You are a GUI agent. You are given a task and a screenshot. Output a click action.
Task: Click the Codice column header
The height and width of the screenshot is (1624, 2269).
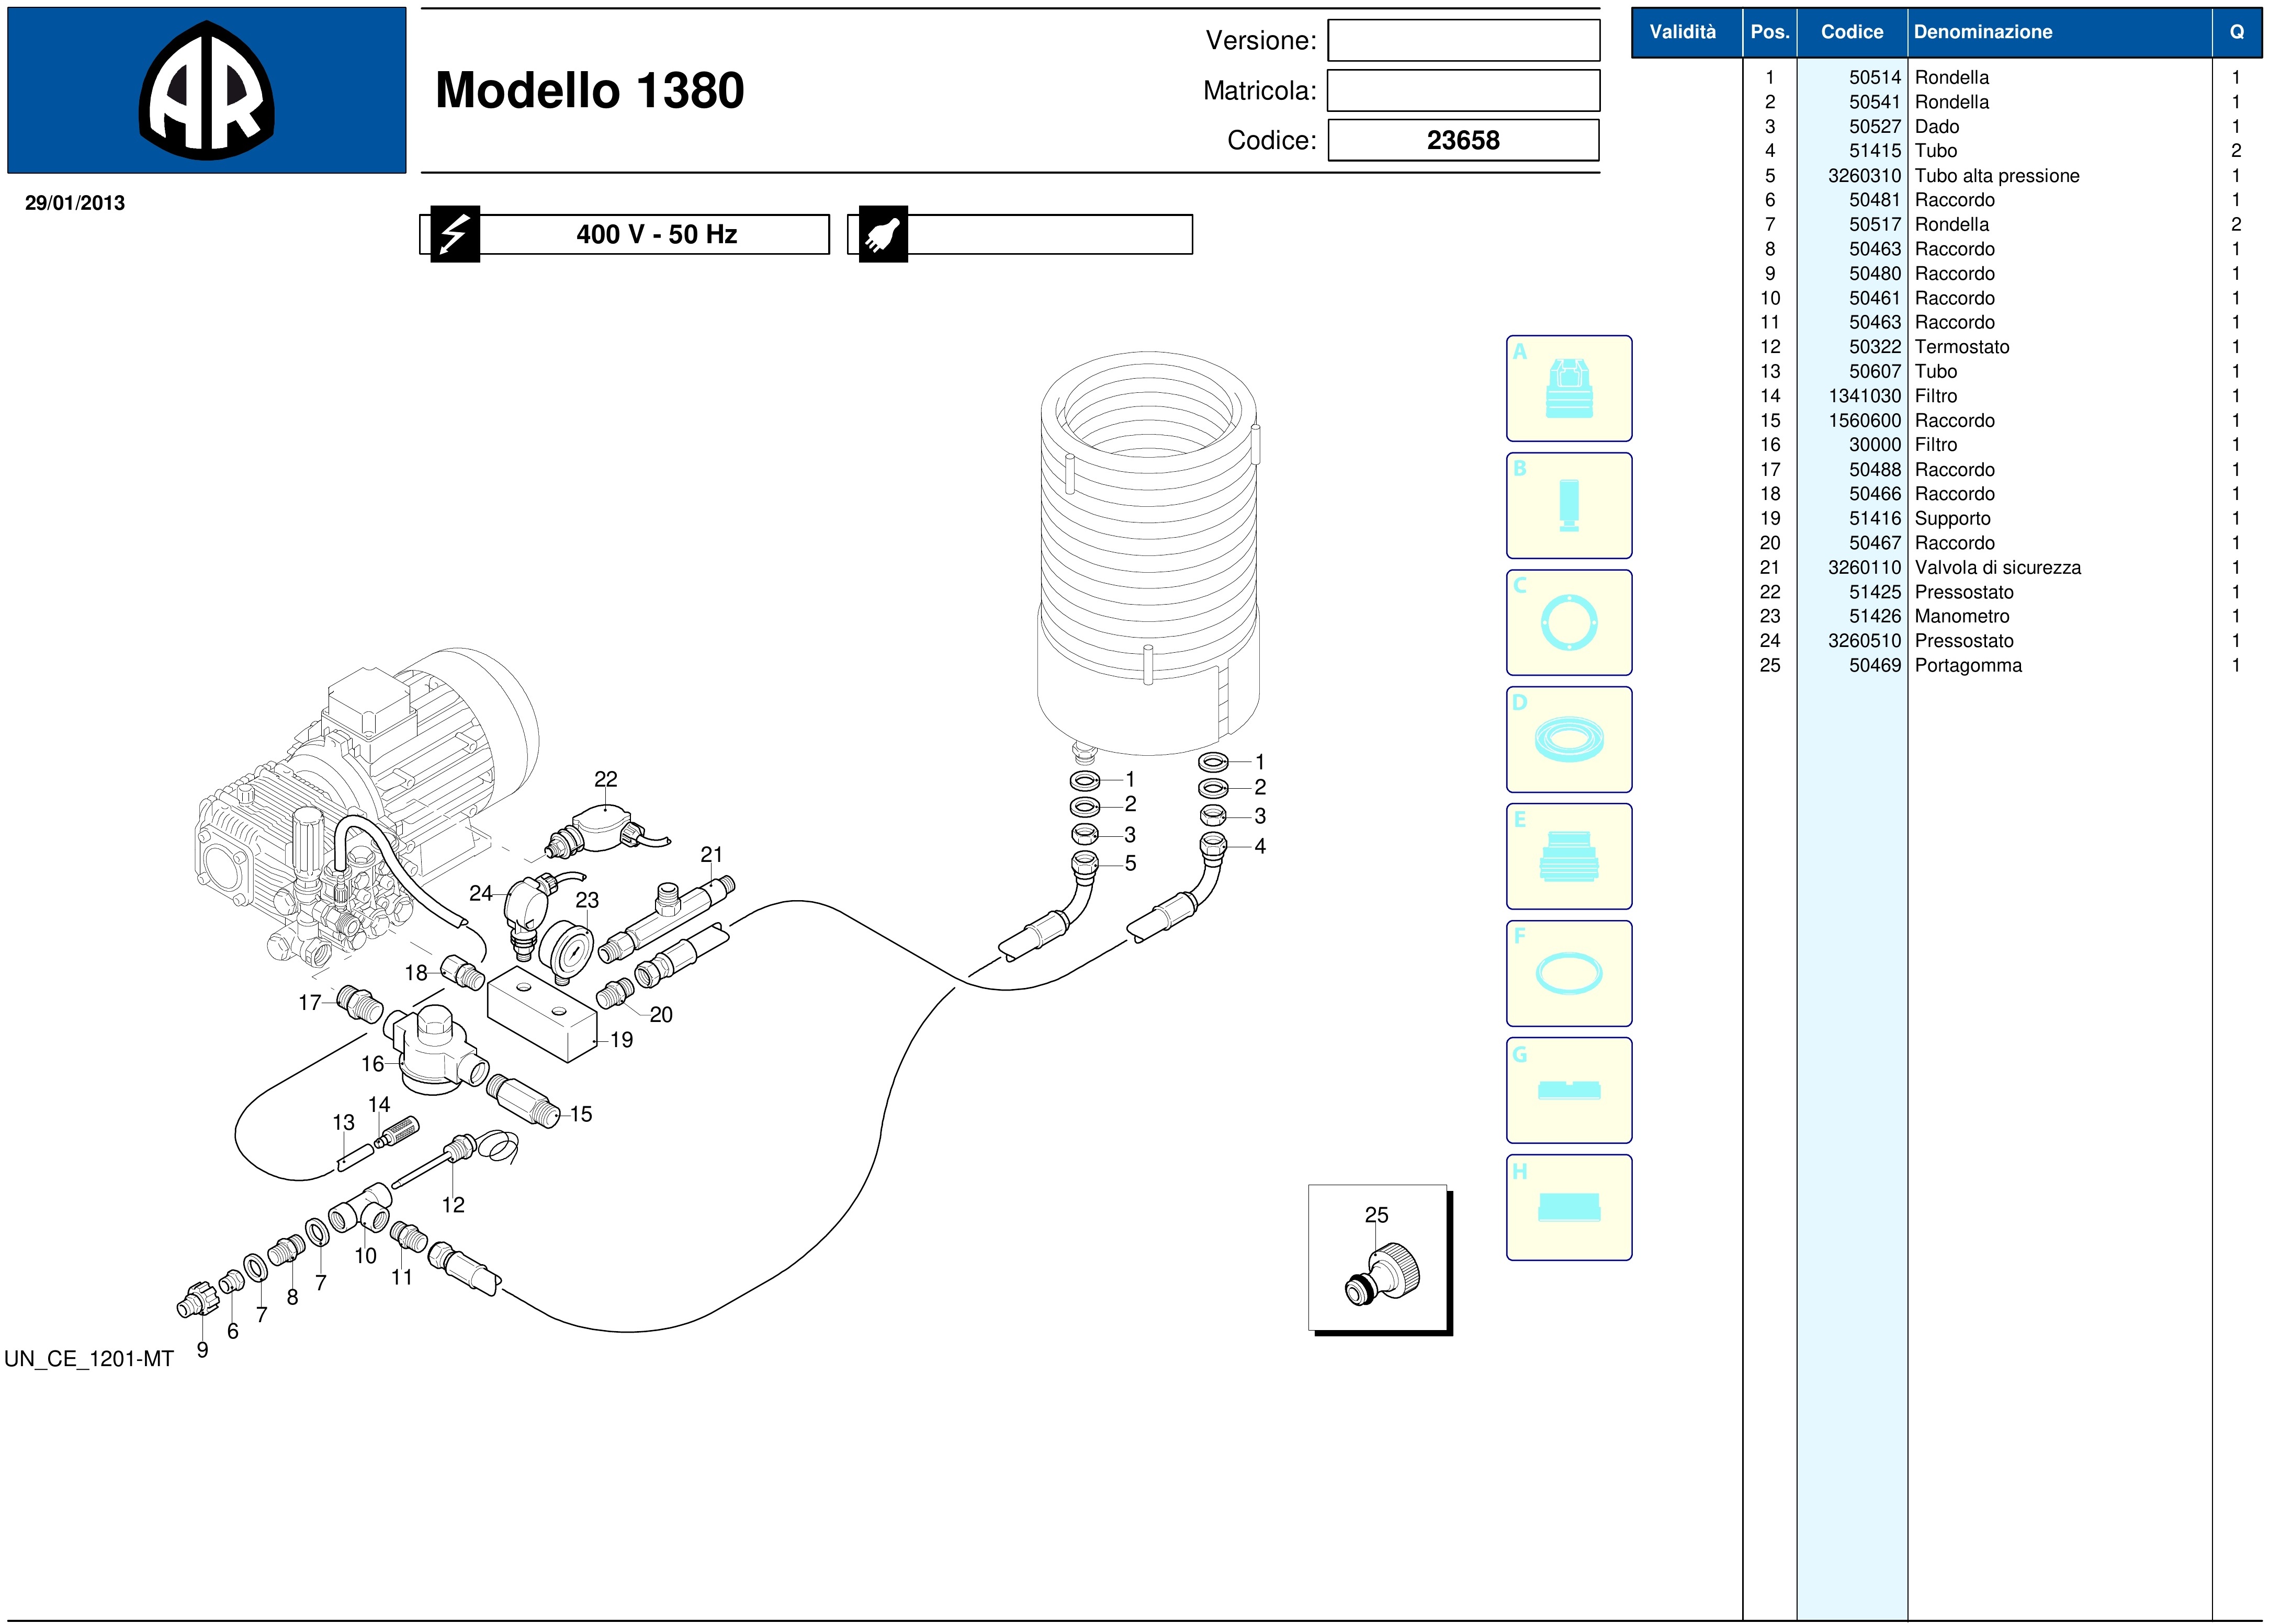1851,32
